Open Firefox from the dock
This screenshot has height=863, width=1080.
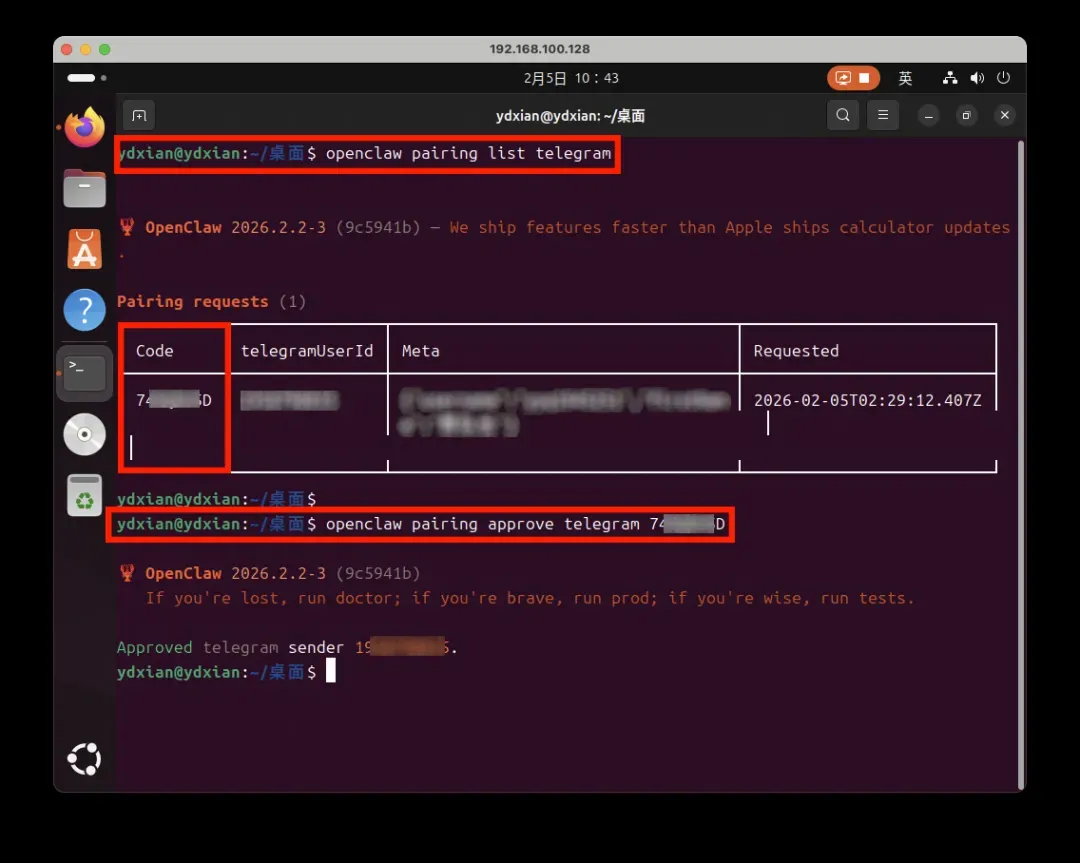point(85,127)
